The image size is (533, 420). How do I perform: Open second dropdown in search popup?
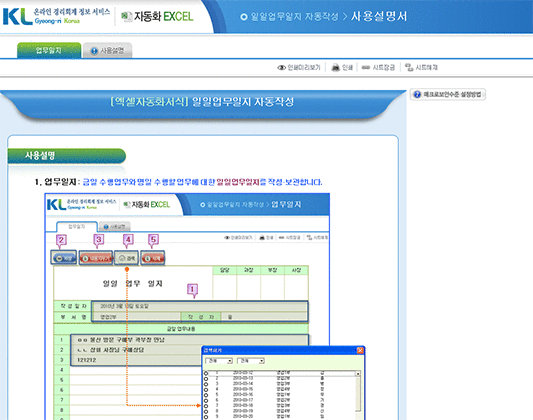point(251,361)
